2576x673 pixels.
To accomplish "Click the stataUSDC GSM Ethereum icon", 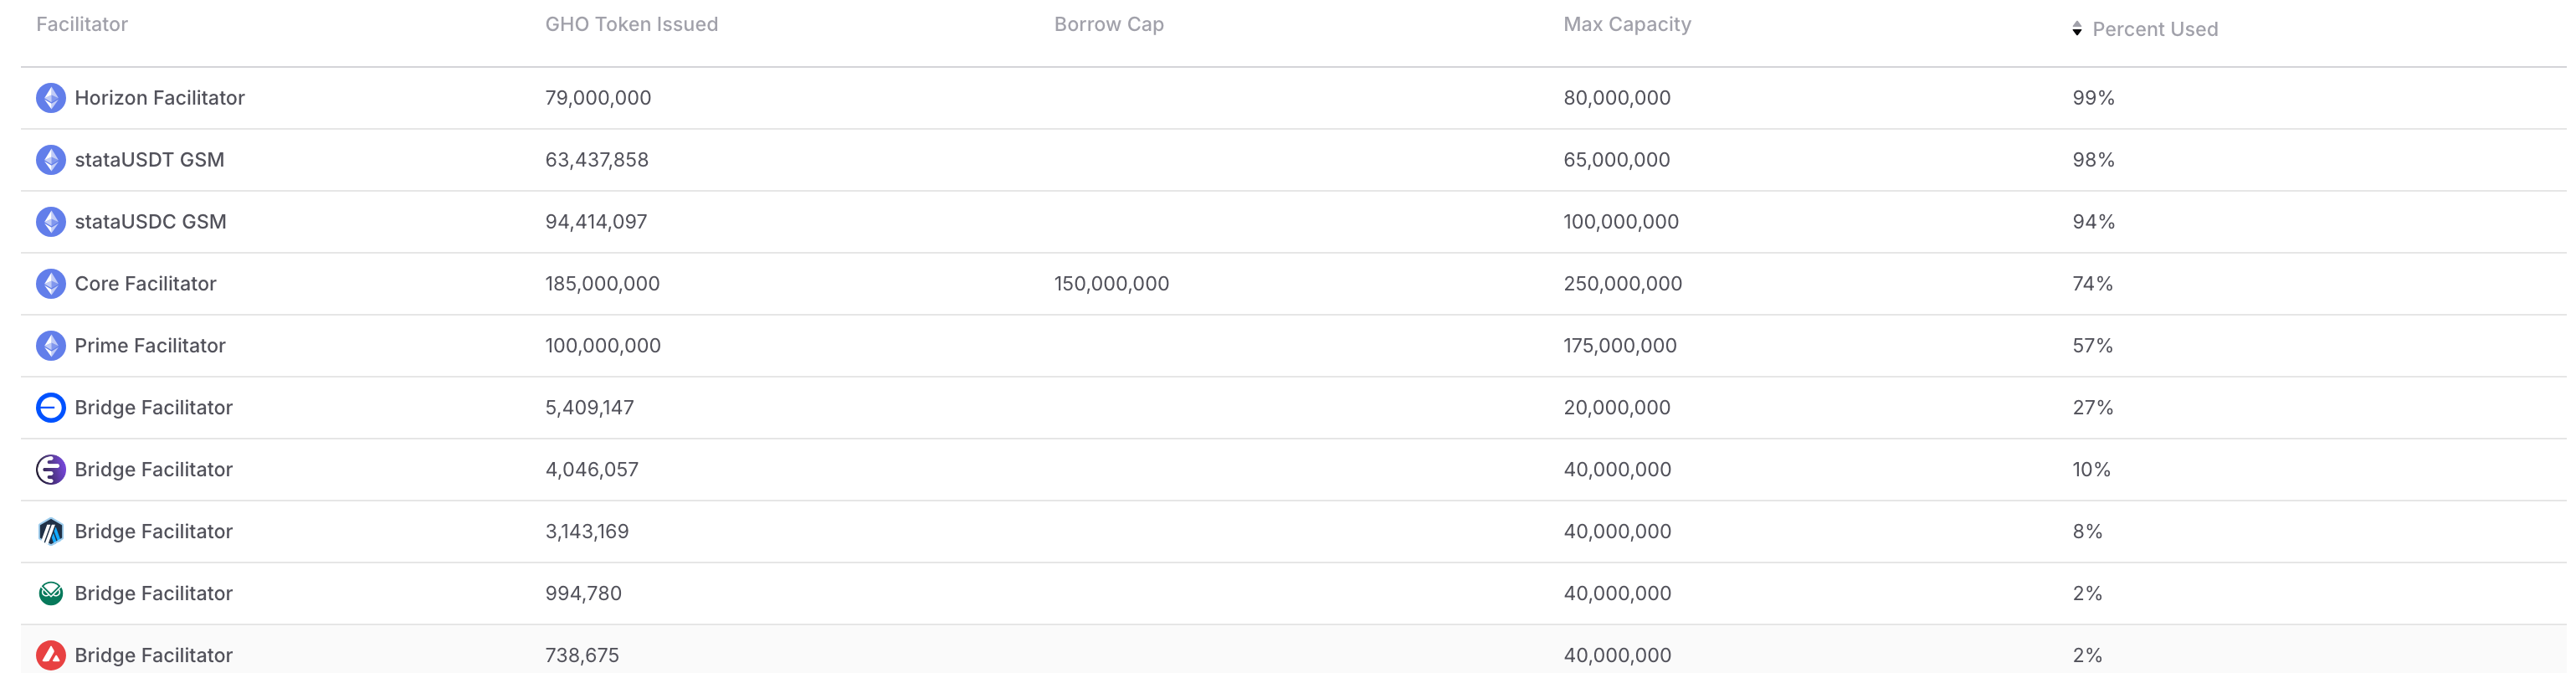I will [51, 222].
